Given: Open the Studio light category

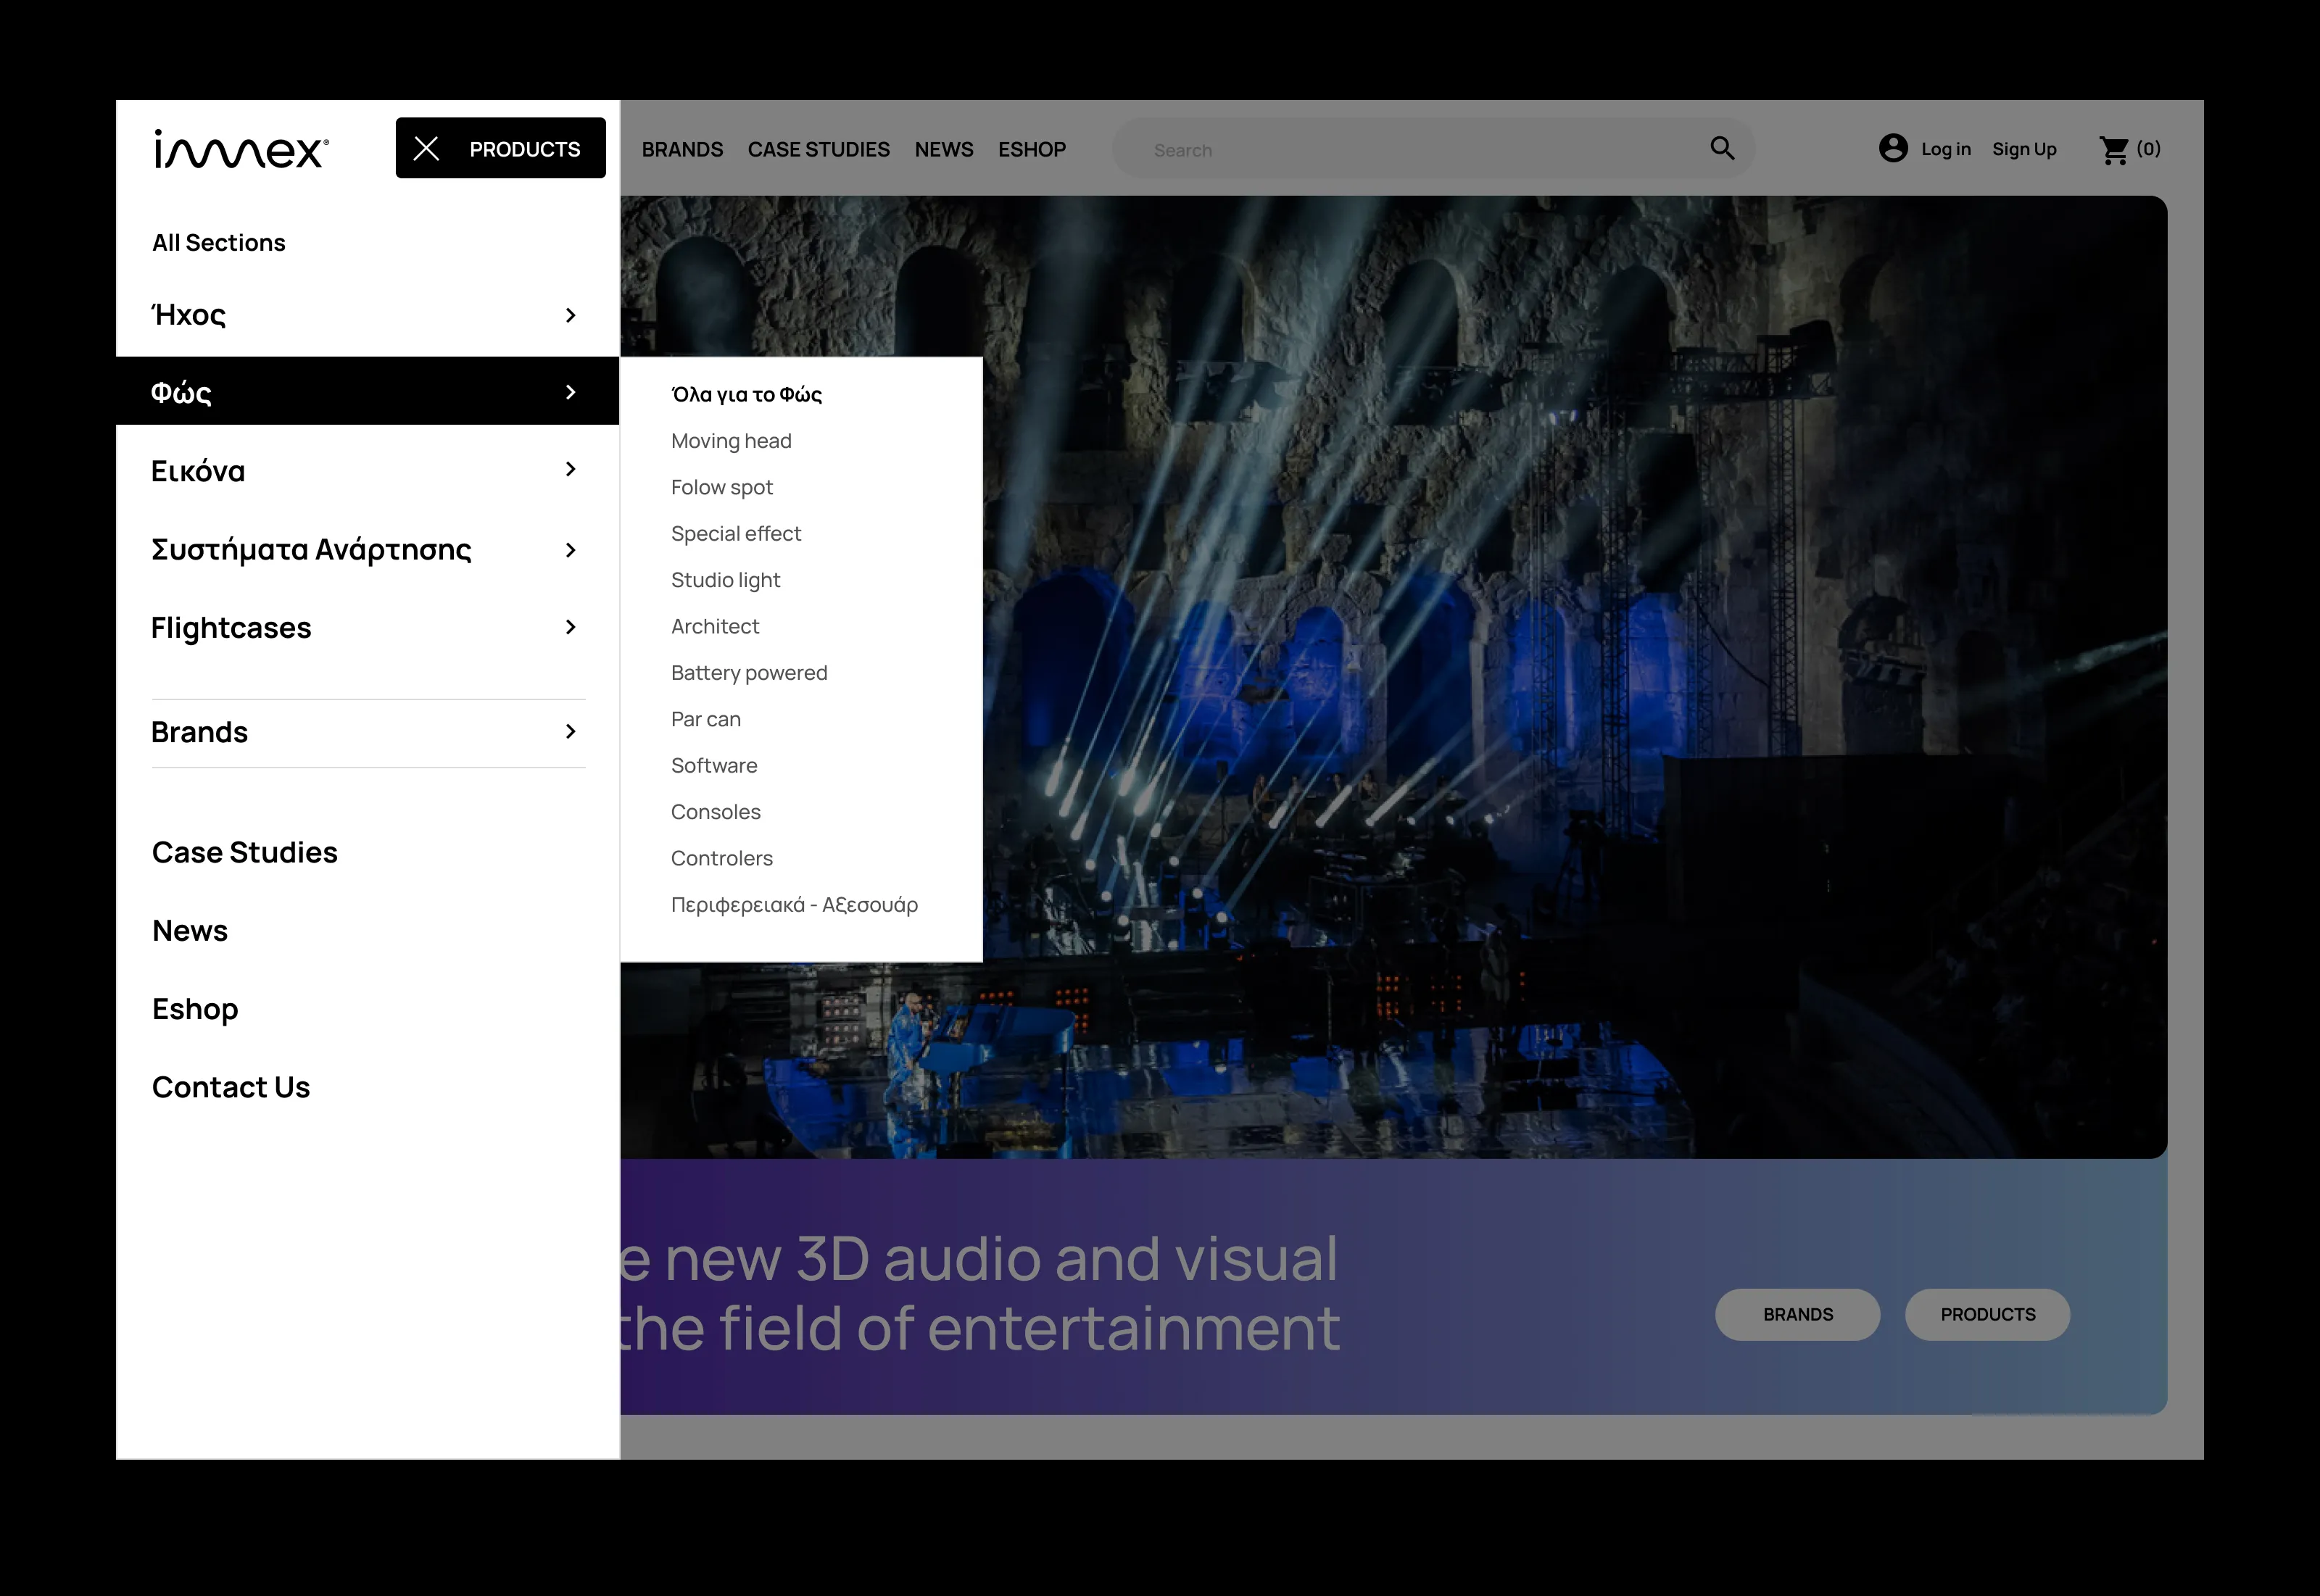Looking at the screenshot, I should [725, 579].
